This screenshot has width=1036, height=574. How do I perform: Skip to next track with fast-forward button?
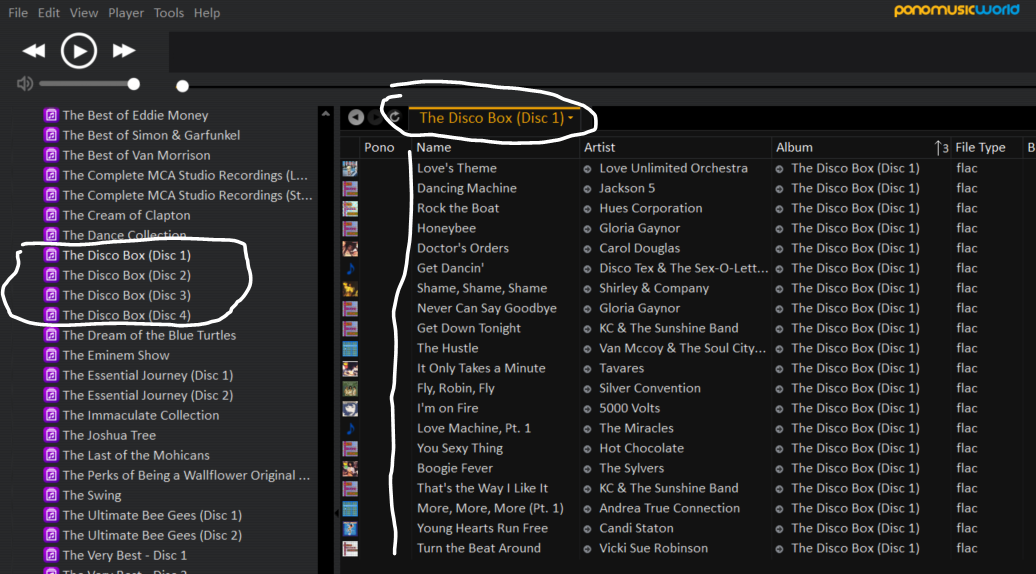coord(124,51)
